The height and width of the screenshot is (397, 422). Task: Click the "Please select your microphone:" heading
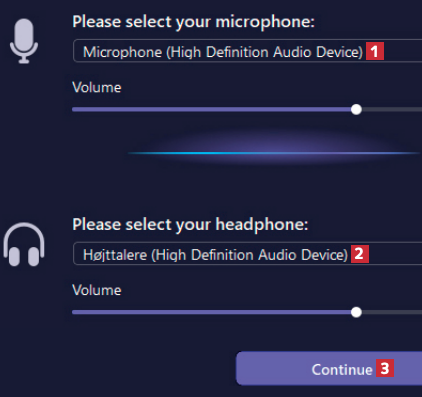coord(193,22)
